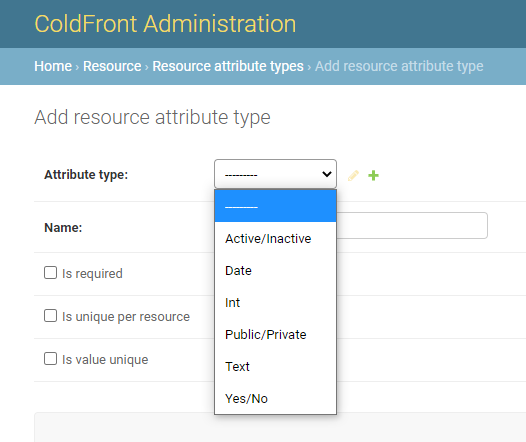Click the Is value unique label
Viewport: 526px width, 442px height.
pos(105,360)
